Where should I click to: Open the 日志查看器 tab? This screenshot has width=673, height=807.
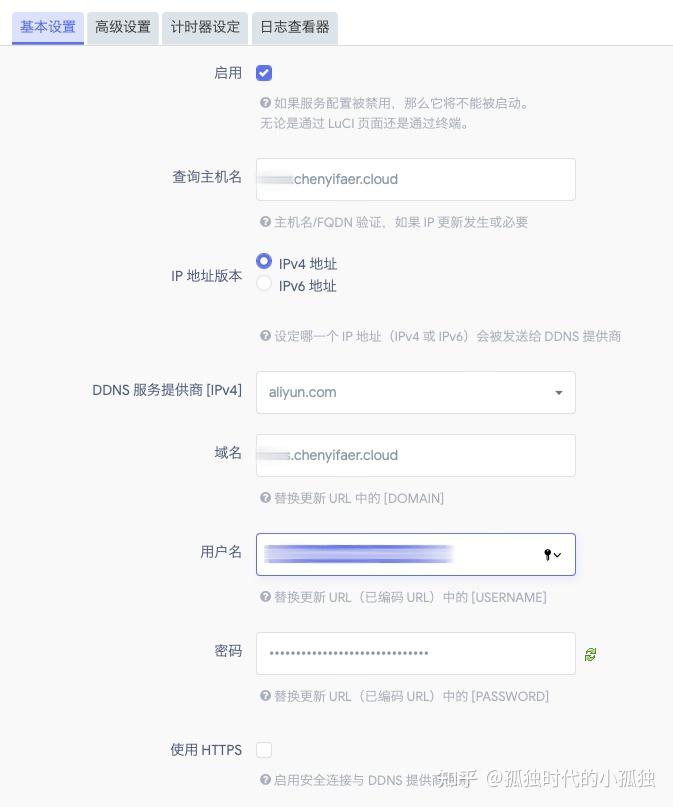click(x=294, y=28)
